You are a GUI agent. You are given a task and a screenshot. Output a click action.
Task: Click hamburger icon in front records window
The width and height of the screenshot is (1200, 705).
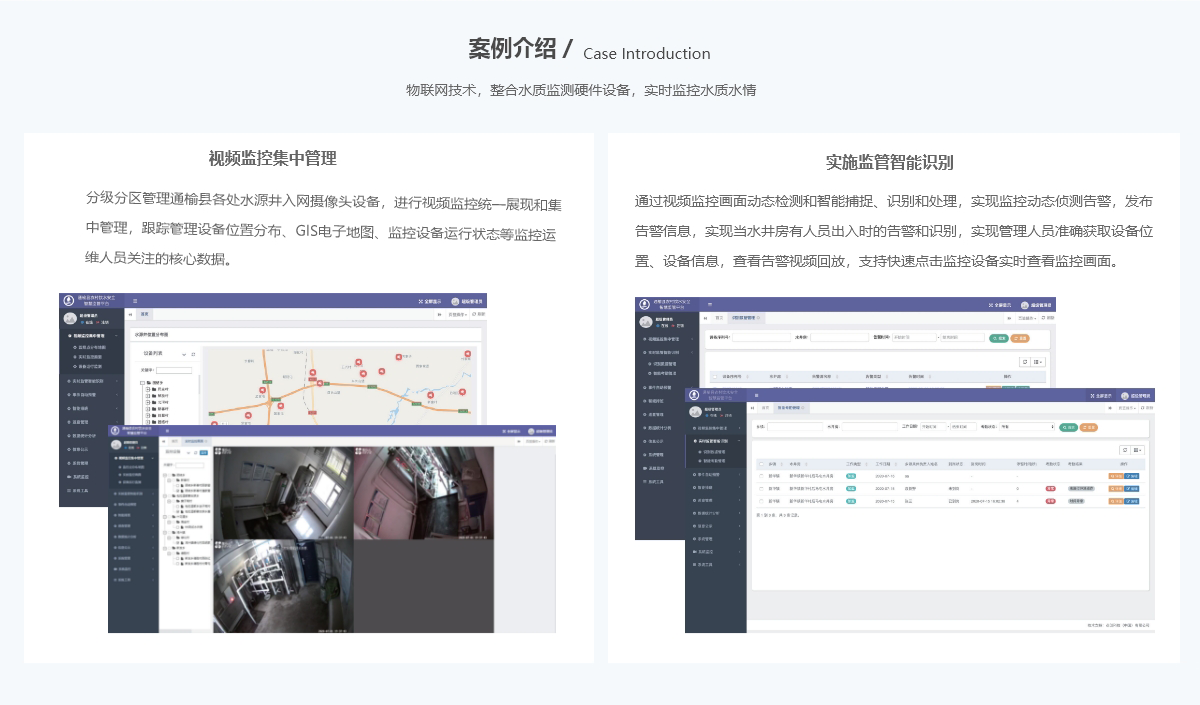pyautogui.click(x=757, y=395)
